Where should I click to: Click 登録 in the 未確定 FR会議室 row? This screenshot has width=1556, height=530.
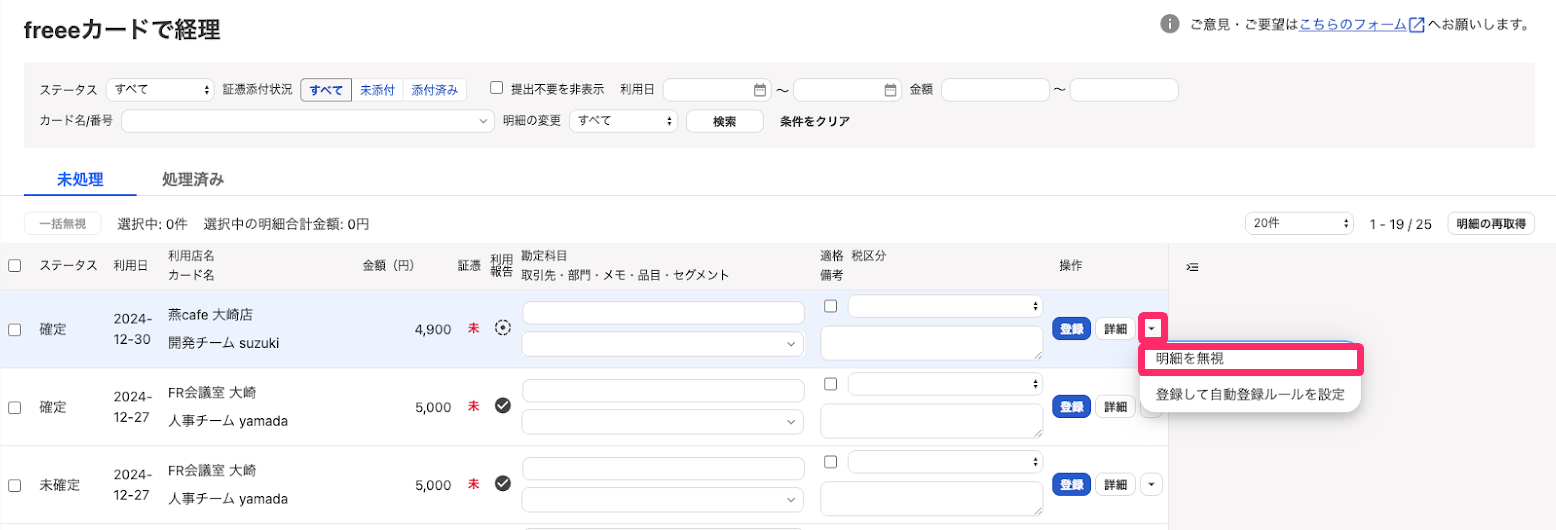coord(1071,485)
